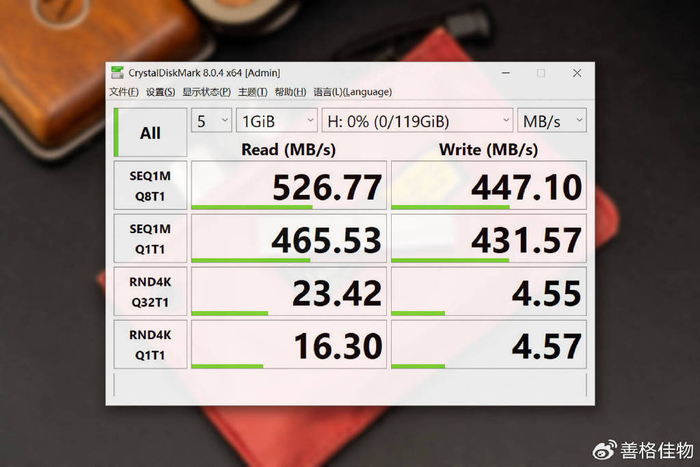Click the 23.42 read result
The height and width of the screenshot is (467, 700).
(289, 292)
